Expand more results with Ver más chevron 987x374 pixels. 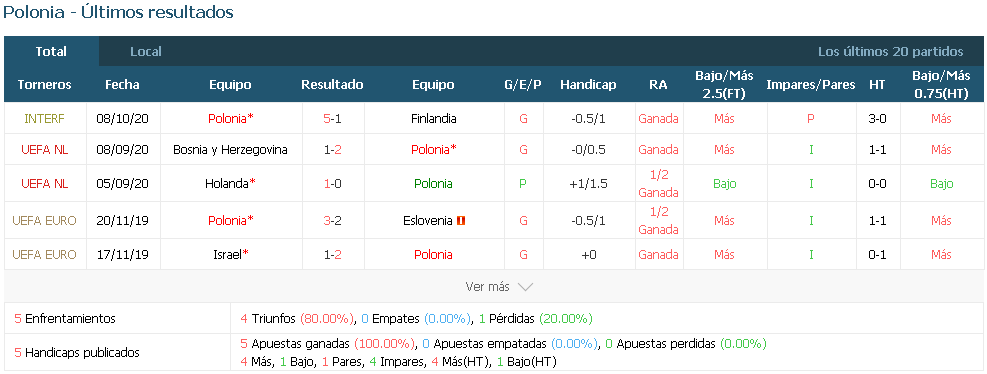[x=525, y=287]
